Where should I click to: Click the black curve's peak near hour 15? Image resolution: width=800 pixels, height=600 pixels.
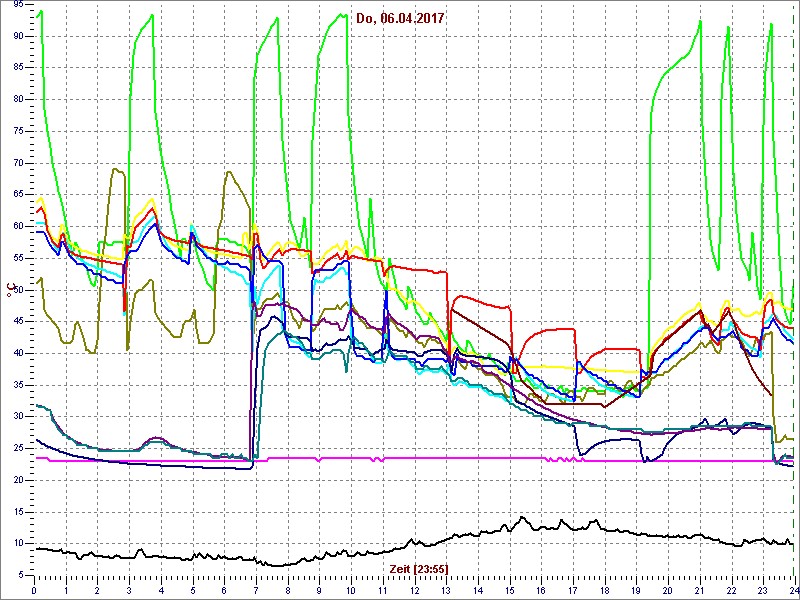click(521, 518)
